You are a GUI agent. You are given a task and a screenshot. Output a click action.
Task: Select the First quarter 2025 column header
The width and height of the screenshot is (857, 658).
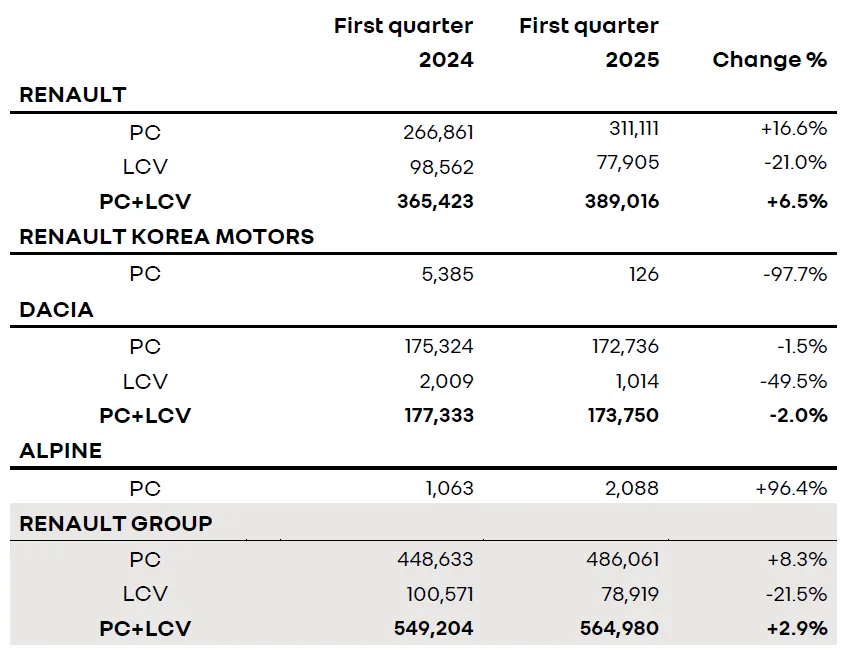[x=589, y=42]
